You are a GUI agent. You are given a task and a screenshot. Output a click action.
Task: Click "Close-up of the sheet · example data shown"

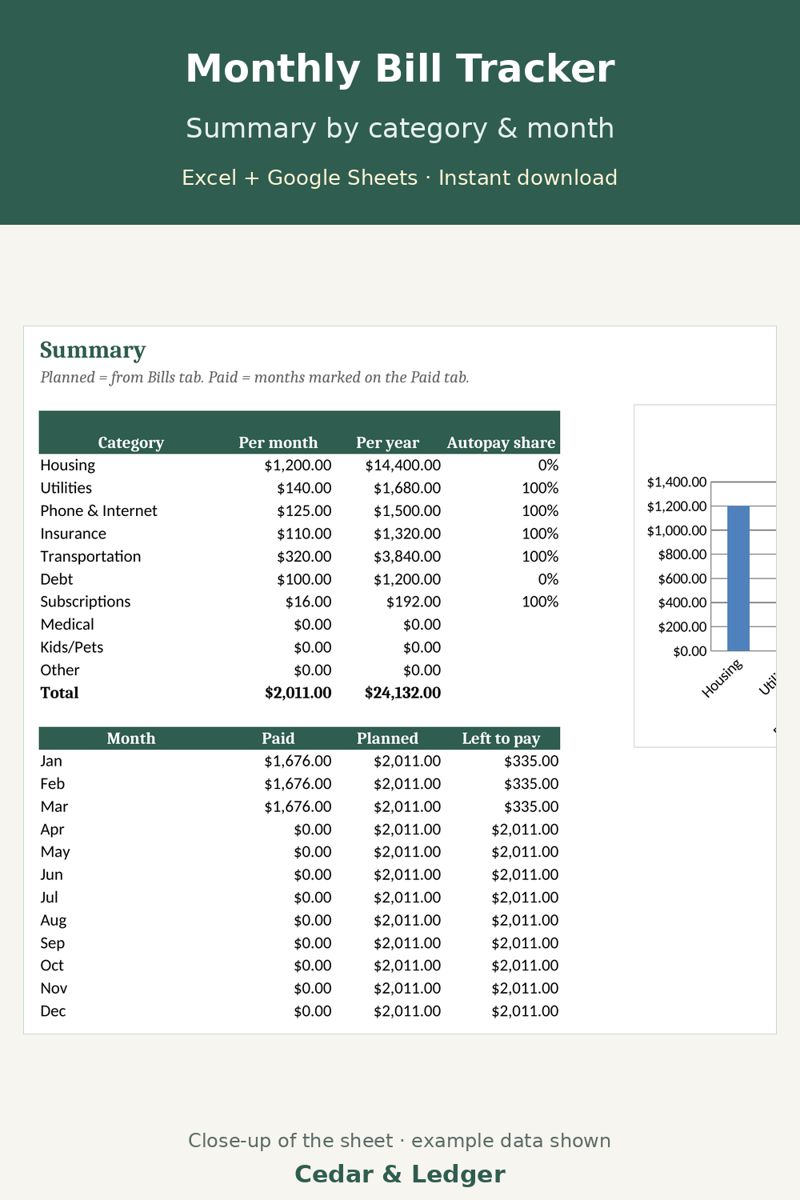(400, 1141)
